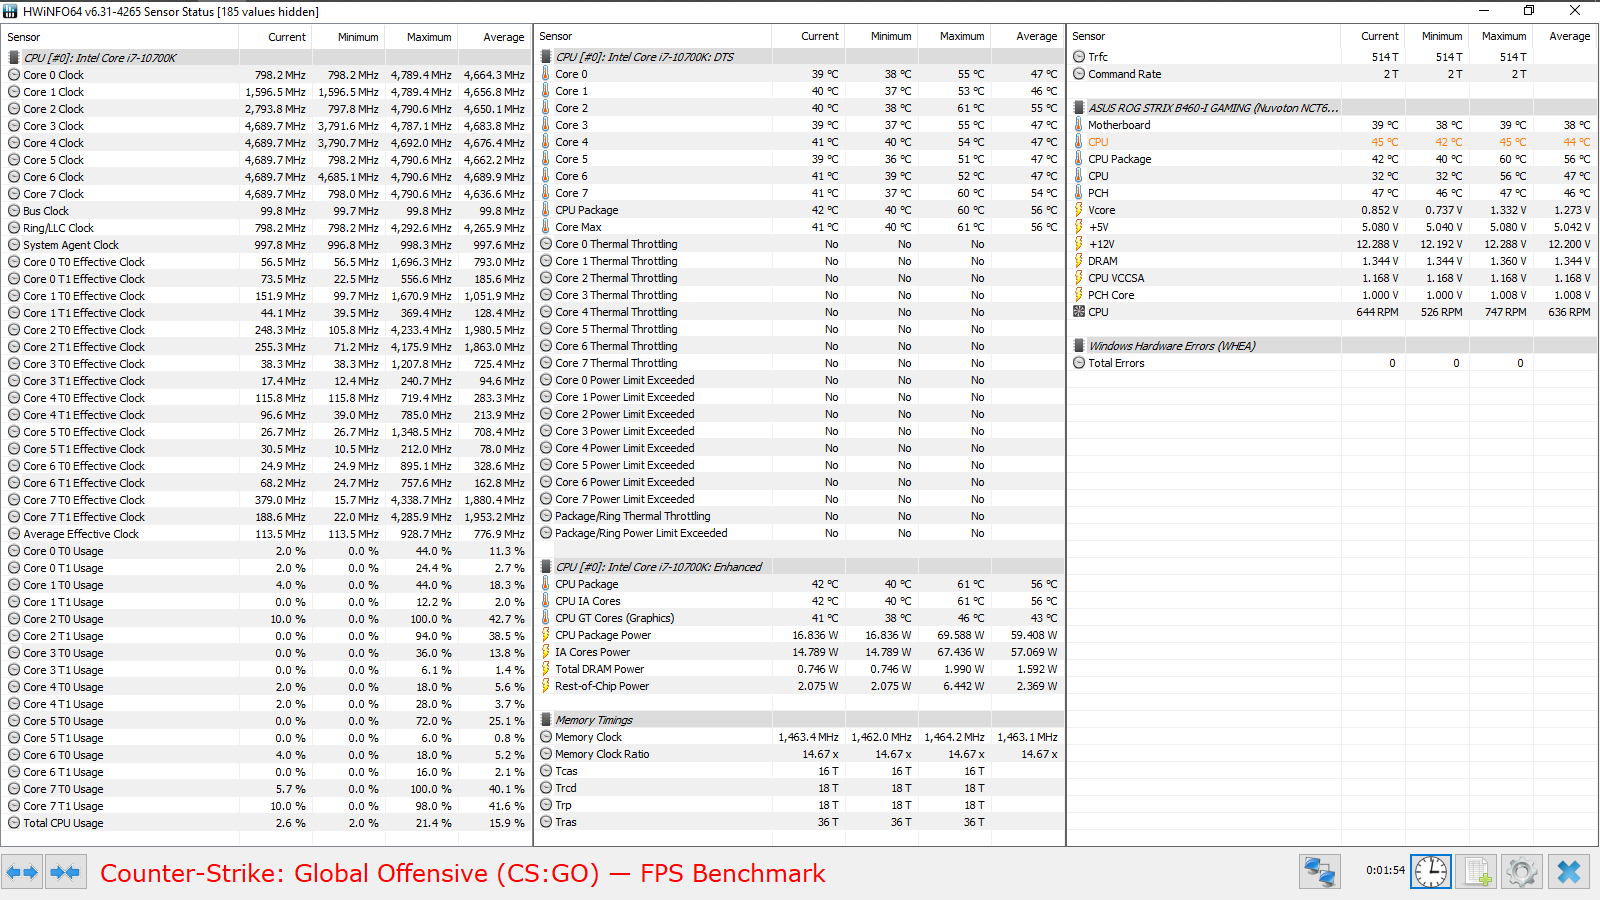Open sensor settings gear icon
The height and width of the screenshot is (900, 1600).
[1522, 872]
